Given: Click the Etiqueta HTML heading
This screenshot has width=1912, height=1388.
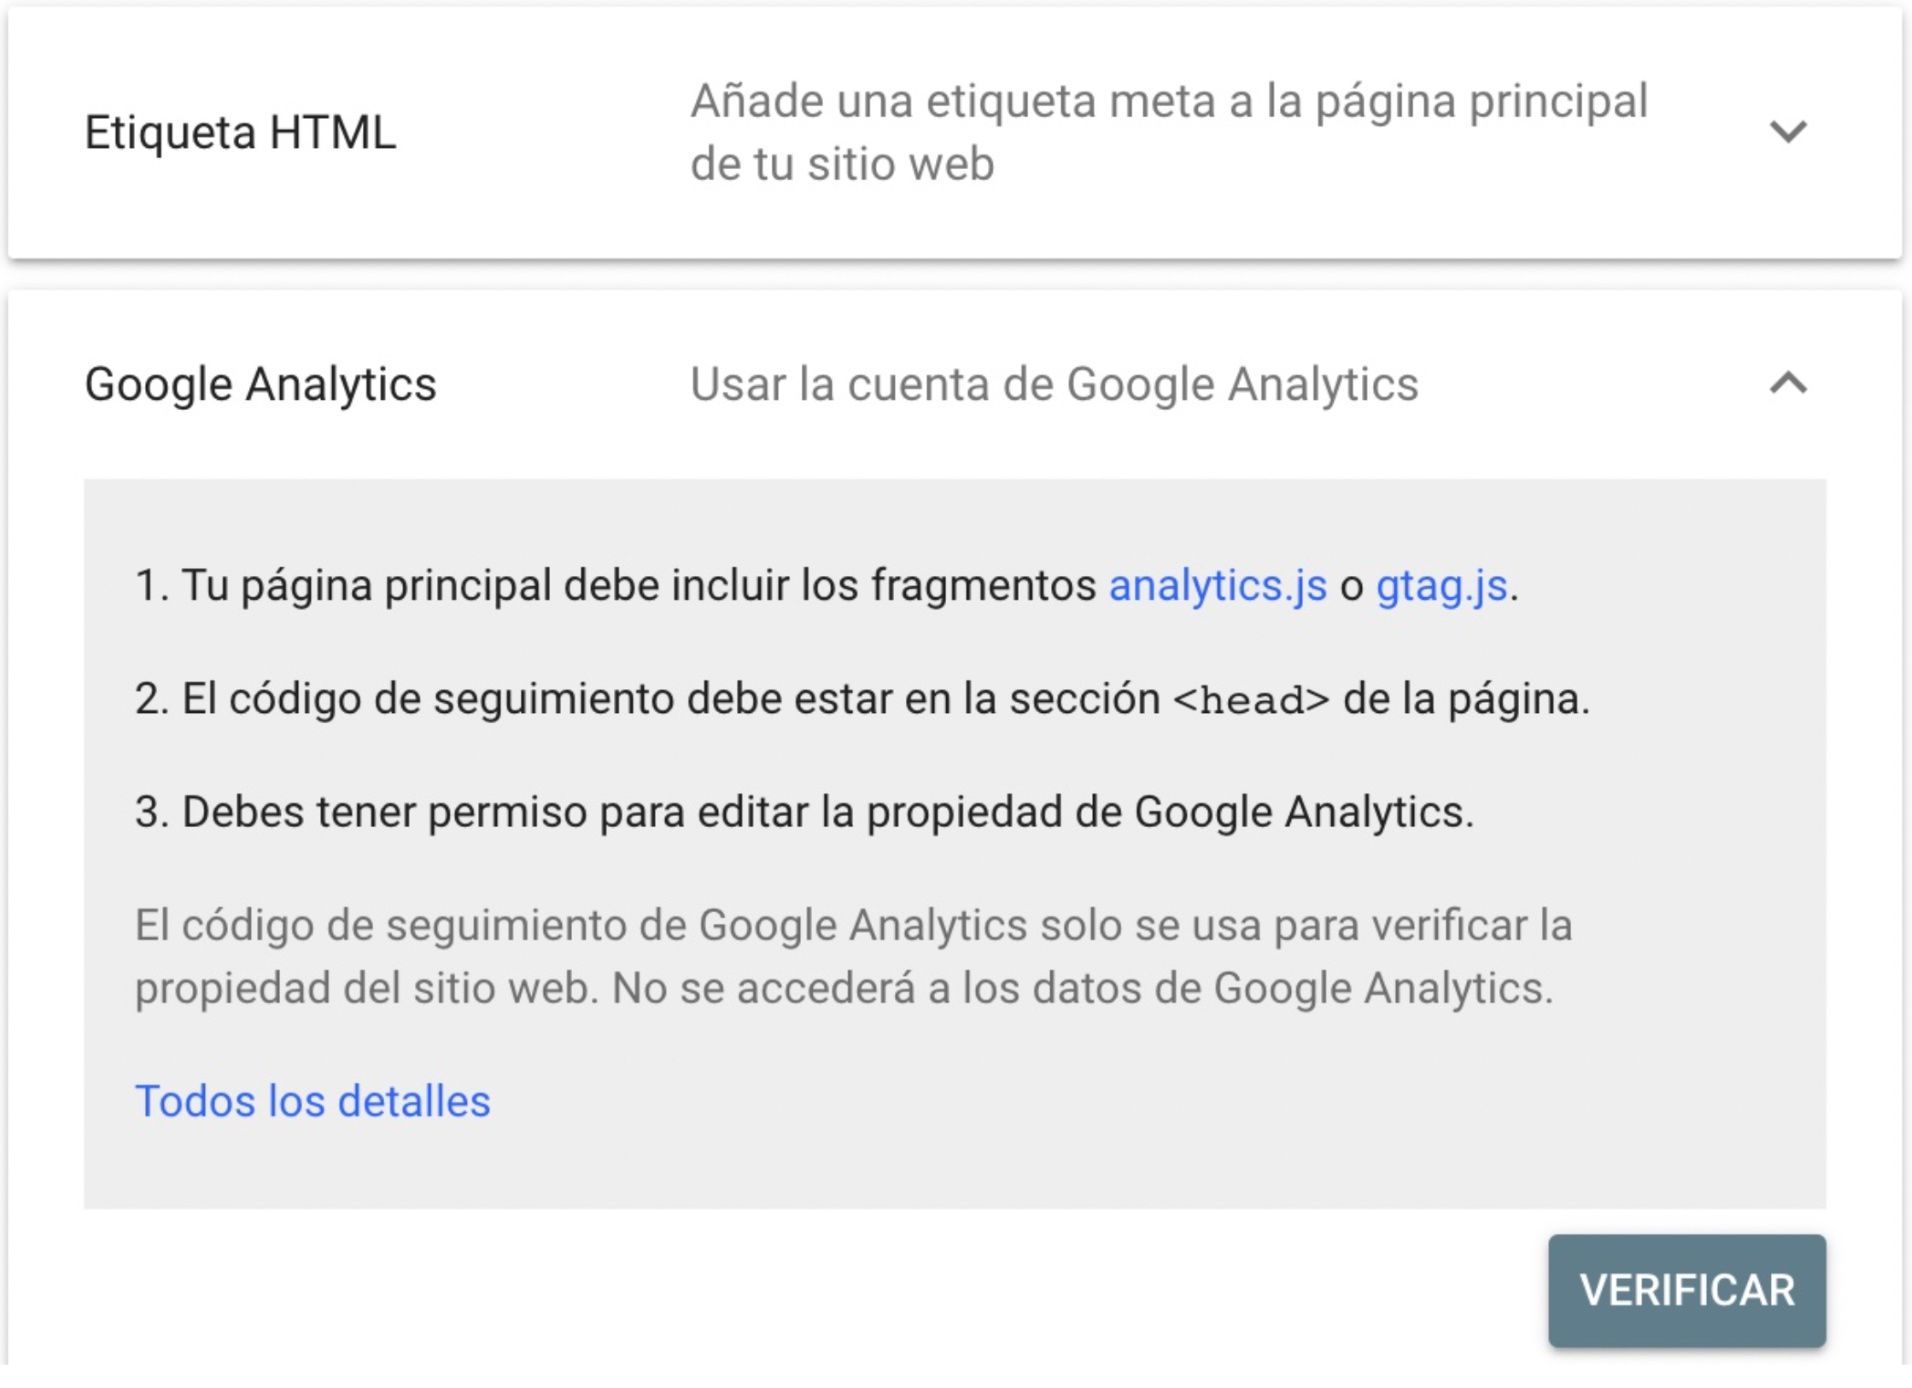Looking at the screenshot, I should [x=240, y=133].
